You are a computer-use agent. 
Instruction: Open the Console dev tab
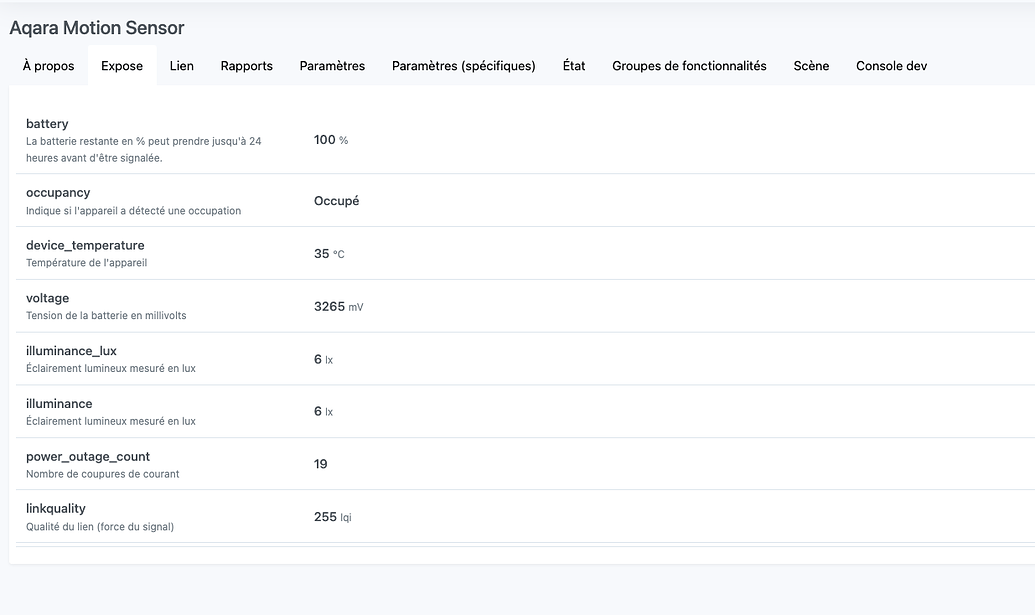point(891,66)
